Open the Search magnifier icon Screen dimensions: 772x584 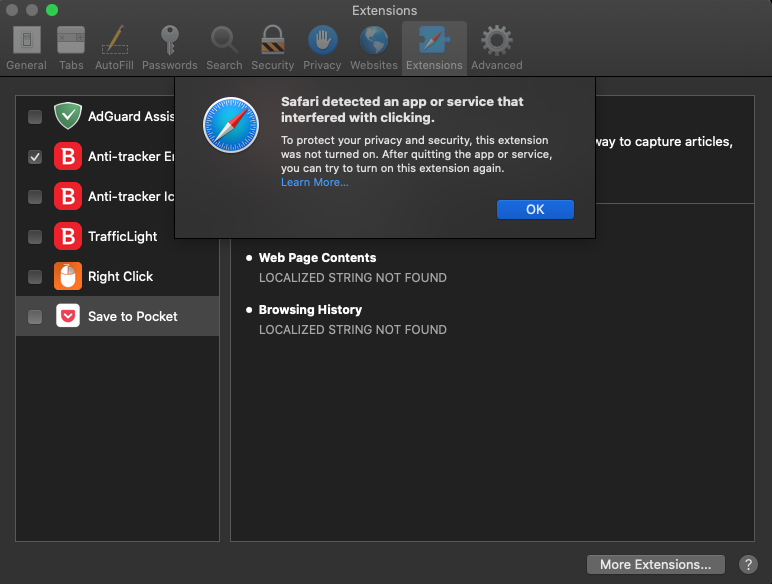[225, 39]
